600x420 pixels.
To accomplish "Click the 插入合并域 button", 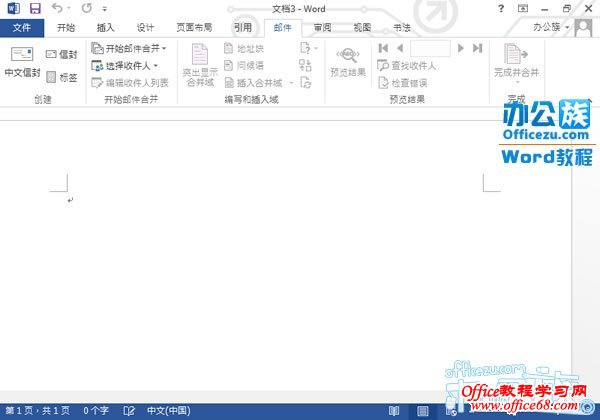I will coord(254,83).
